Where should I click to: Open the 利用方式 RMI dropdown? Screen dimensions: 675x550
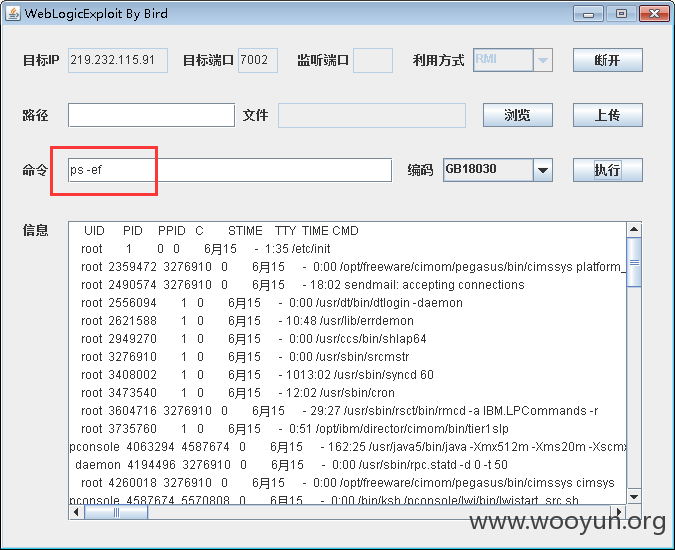(543, 60)
